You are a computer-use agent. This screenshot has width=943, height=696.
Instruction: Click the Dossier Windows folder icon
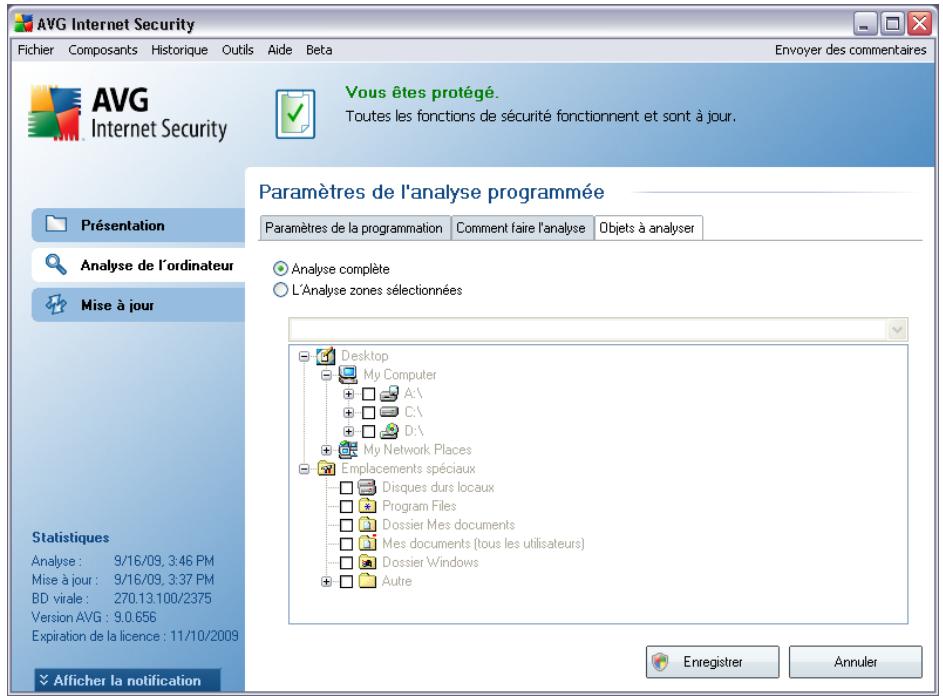pos(367,562)
